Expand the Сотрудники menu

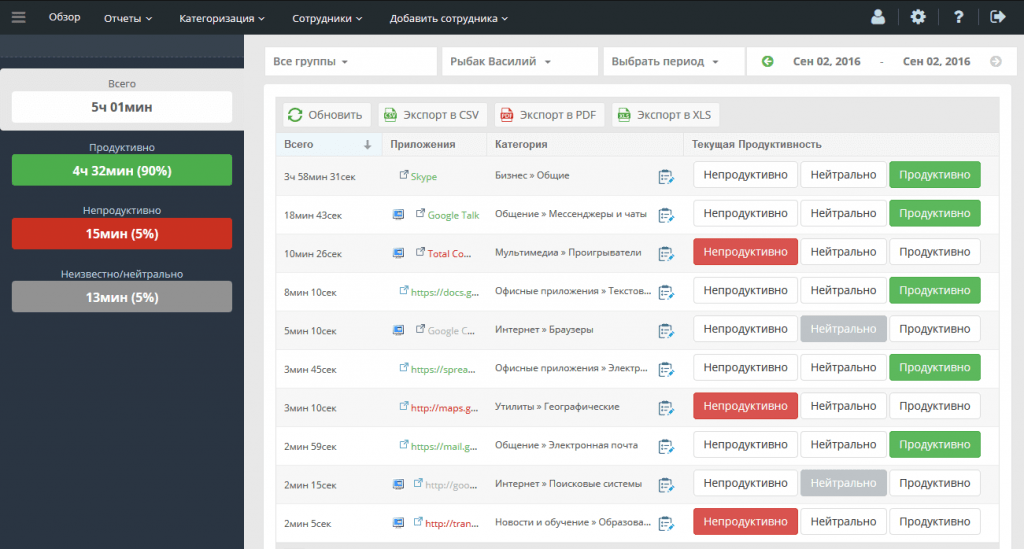pyautogui.click(x=327, y=18)
